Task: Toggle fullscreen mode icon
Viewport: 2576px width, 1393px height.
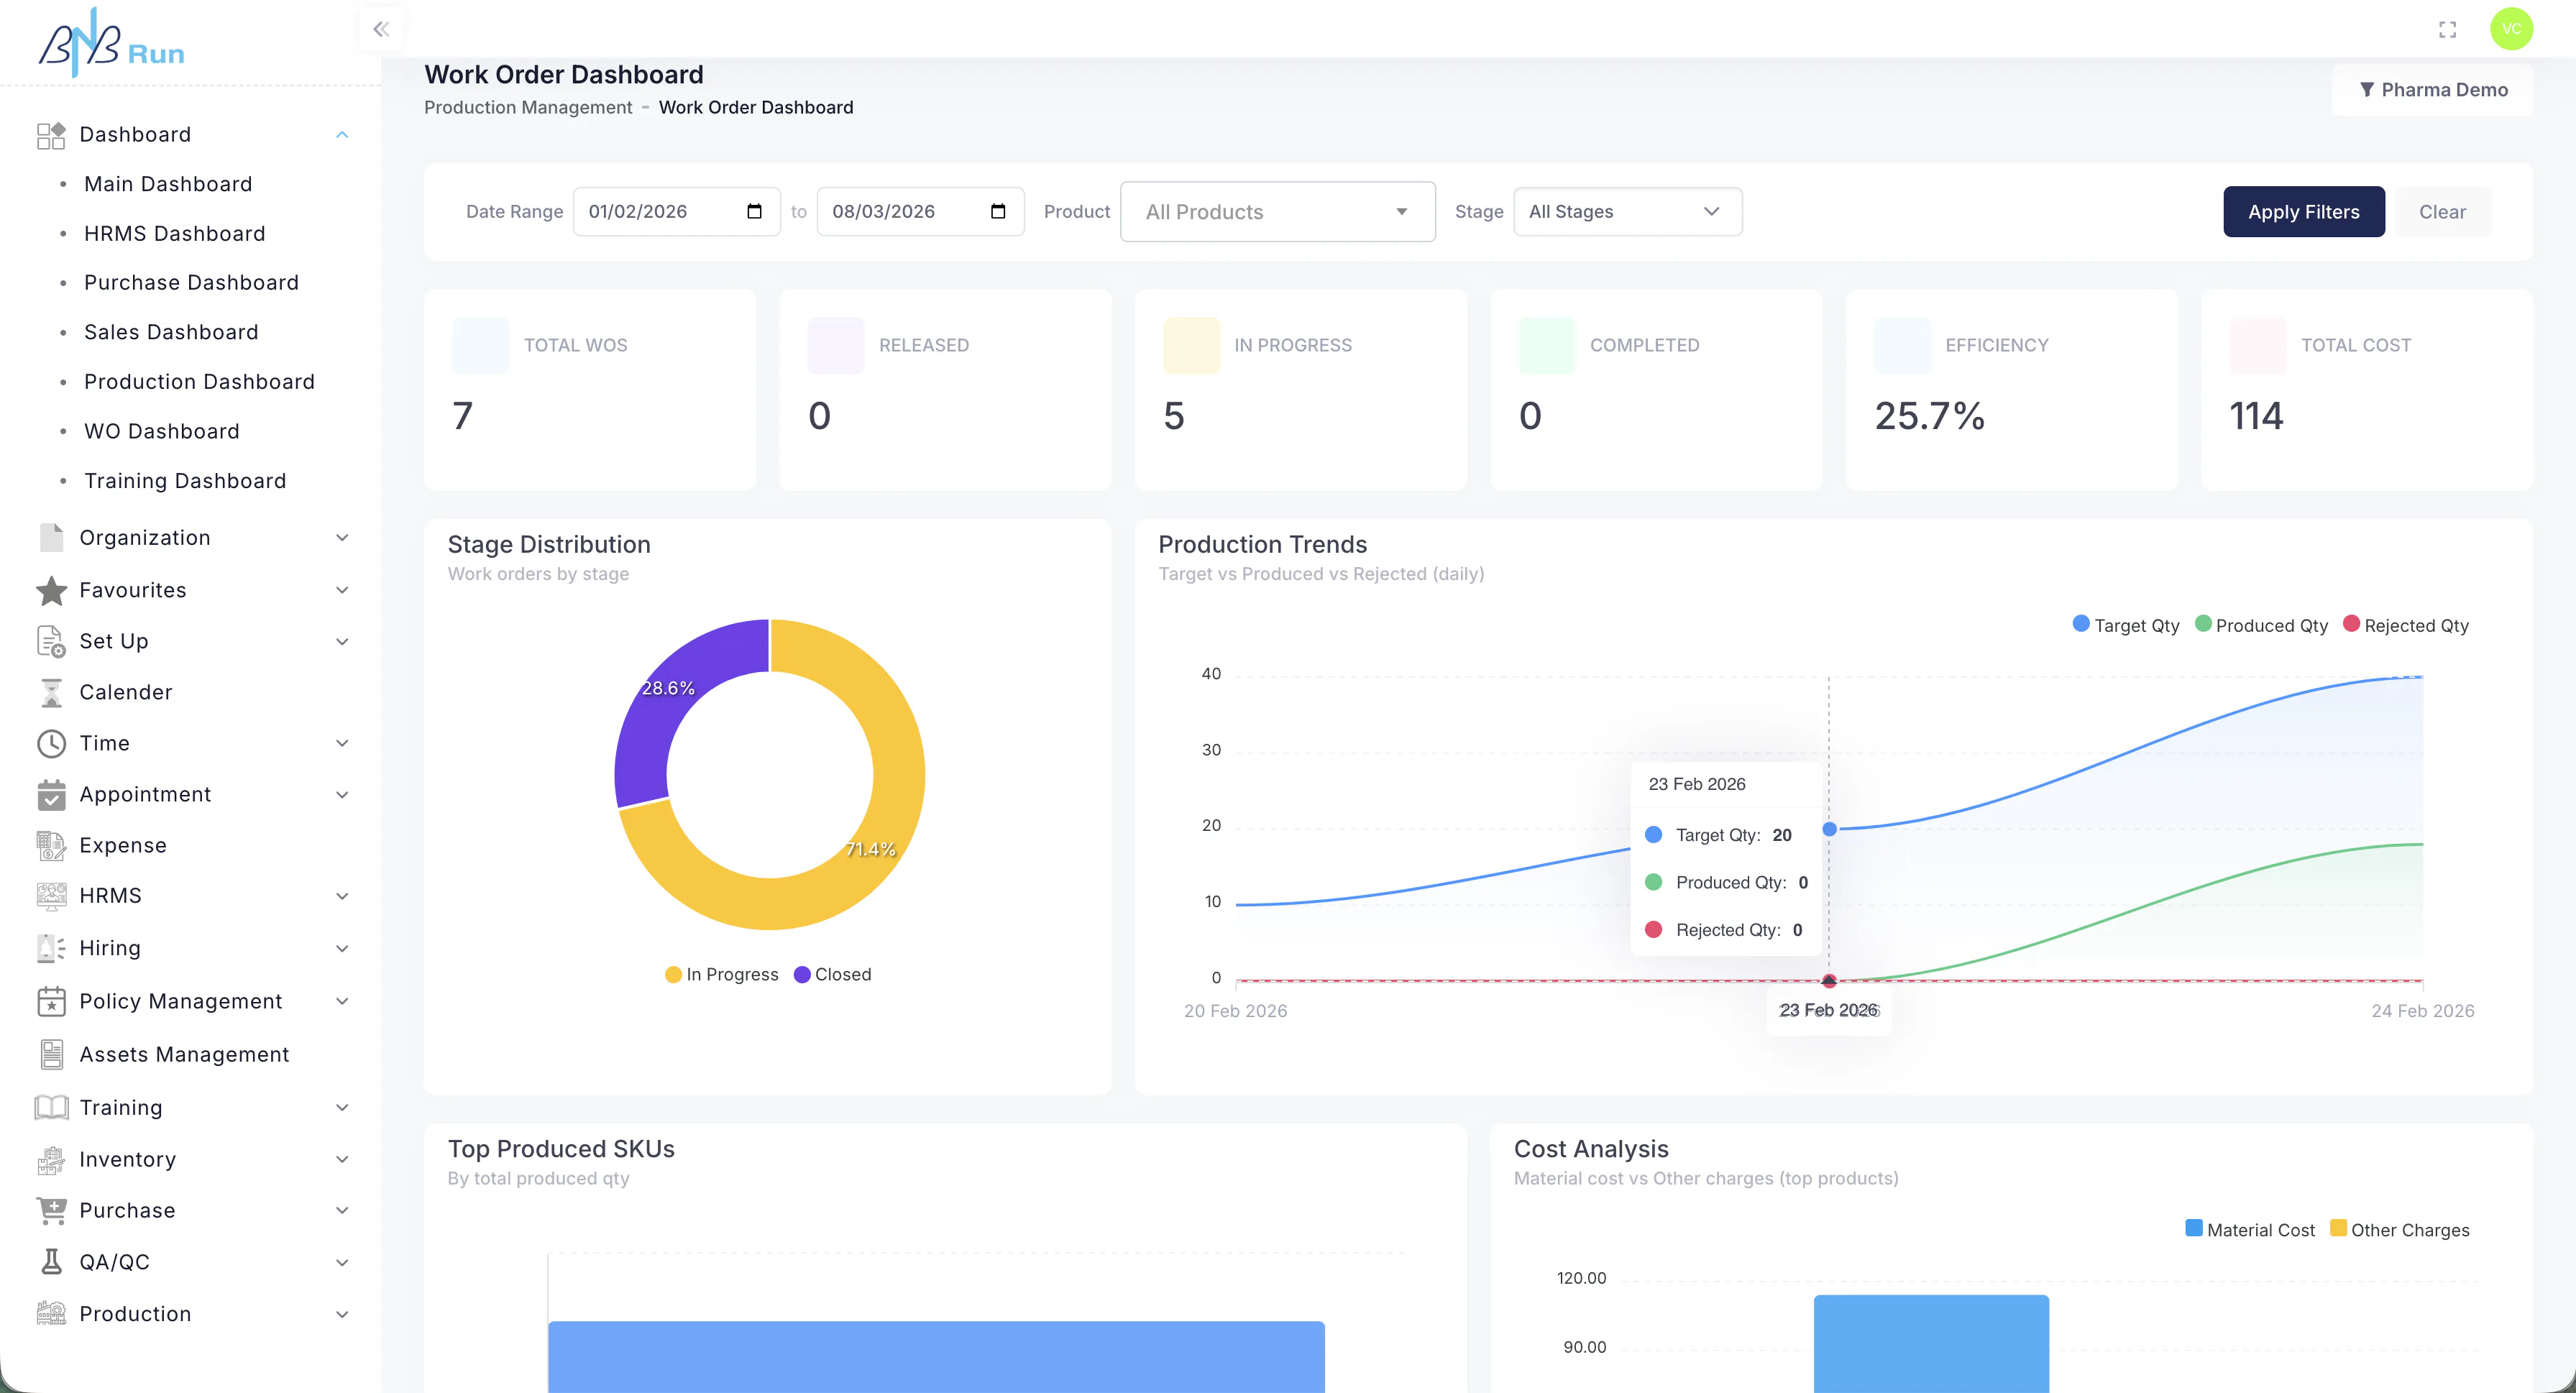Action: click(2447, 29)
